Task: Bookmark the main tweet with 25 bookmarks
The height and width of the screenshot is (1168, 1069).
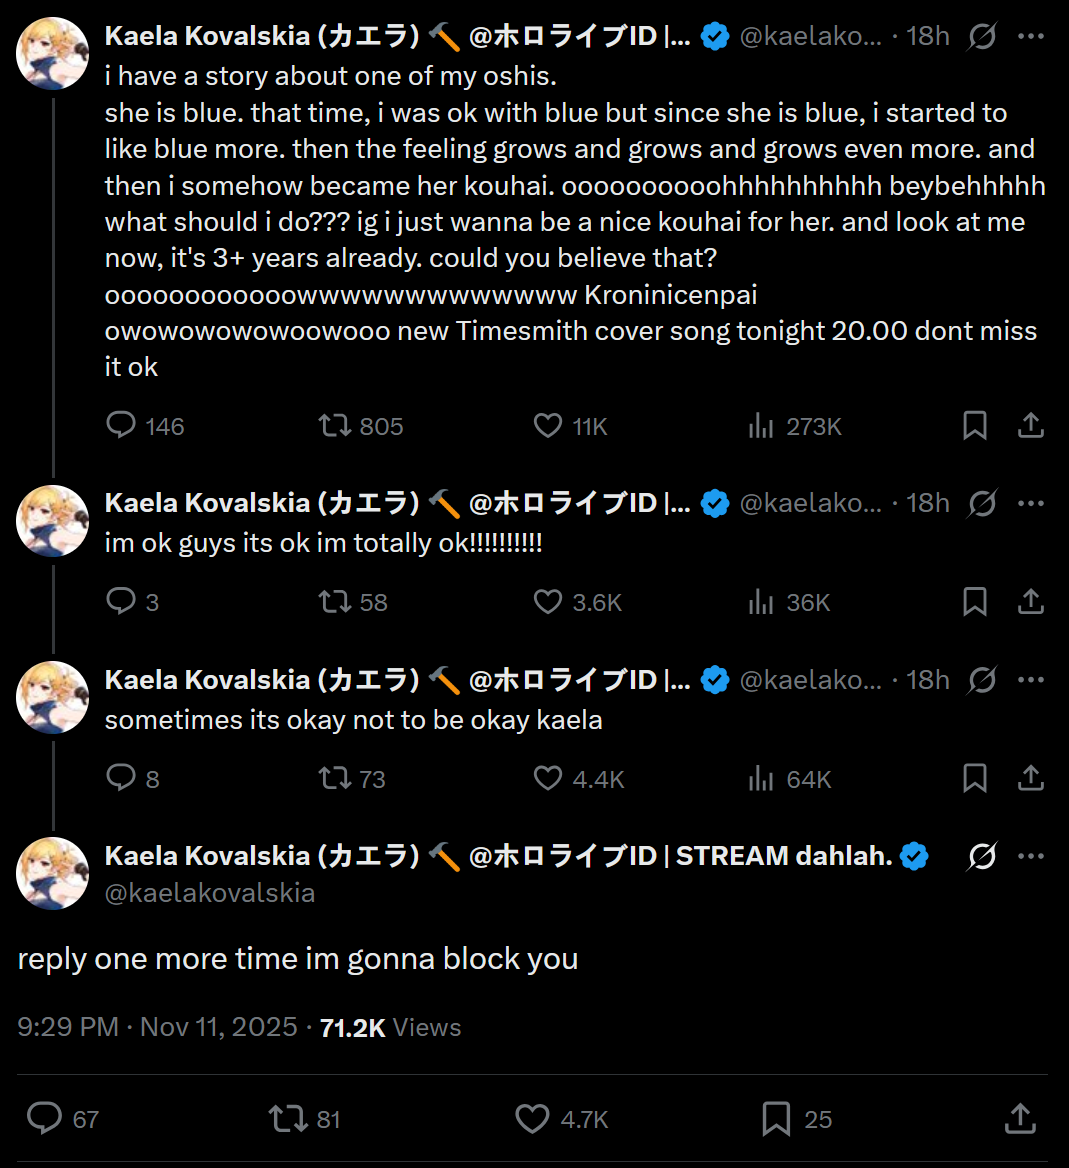Action: coord(776,1119)
